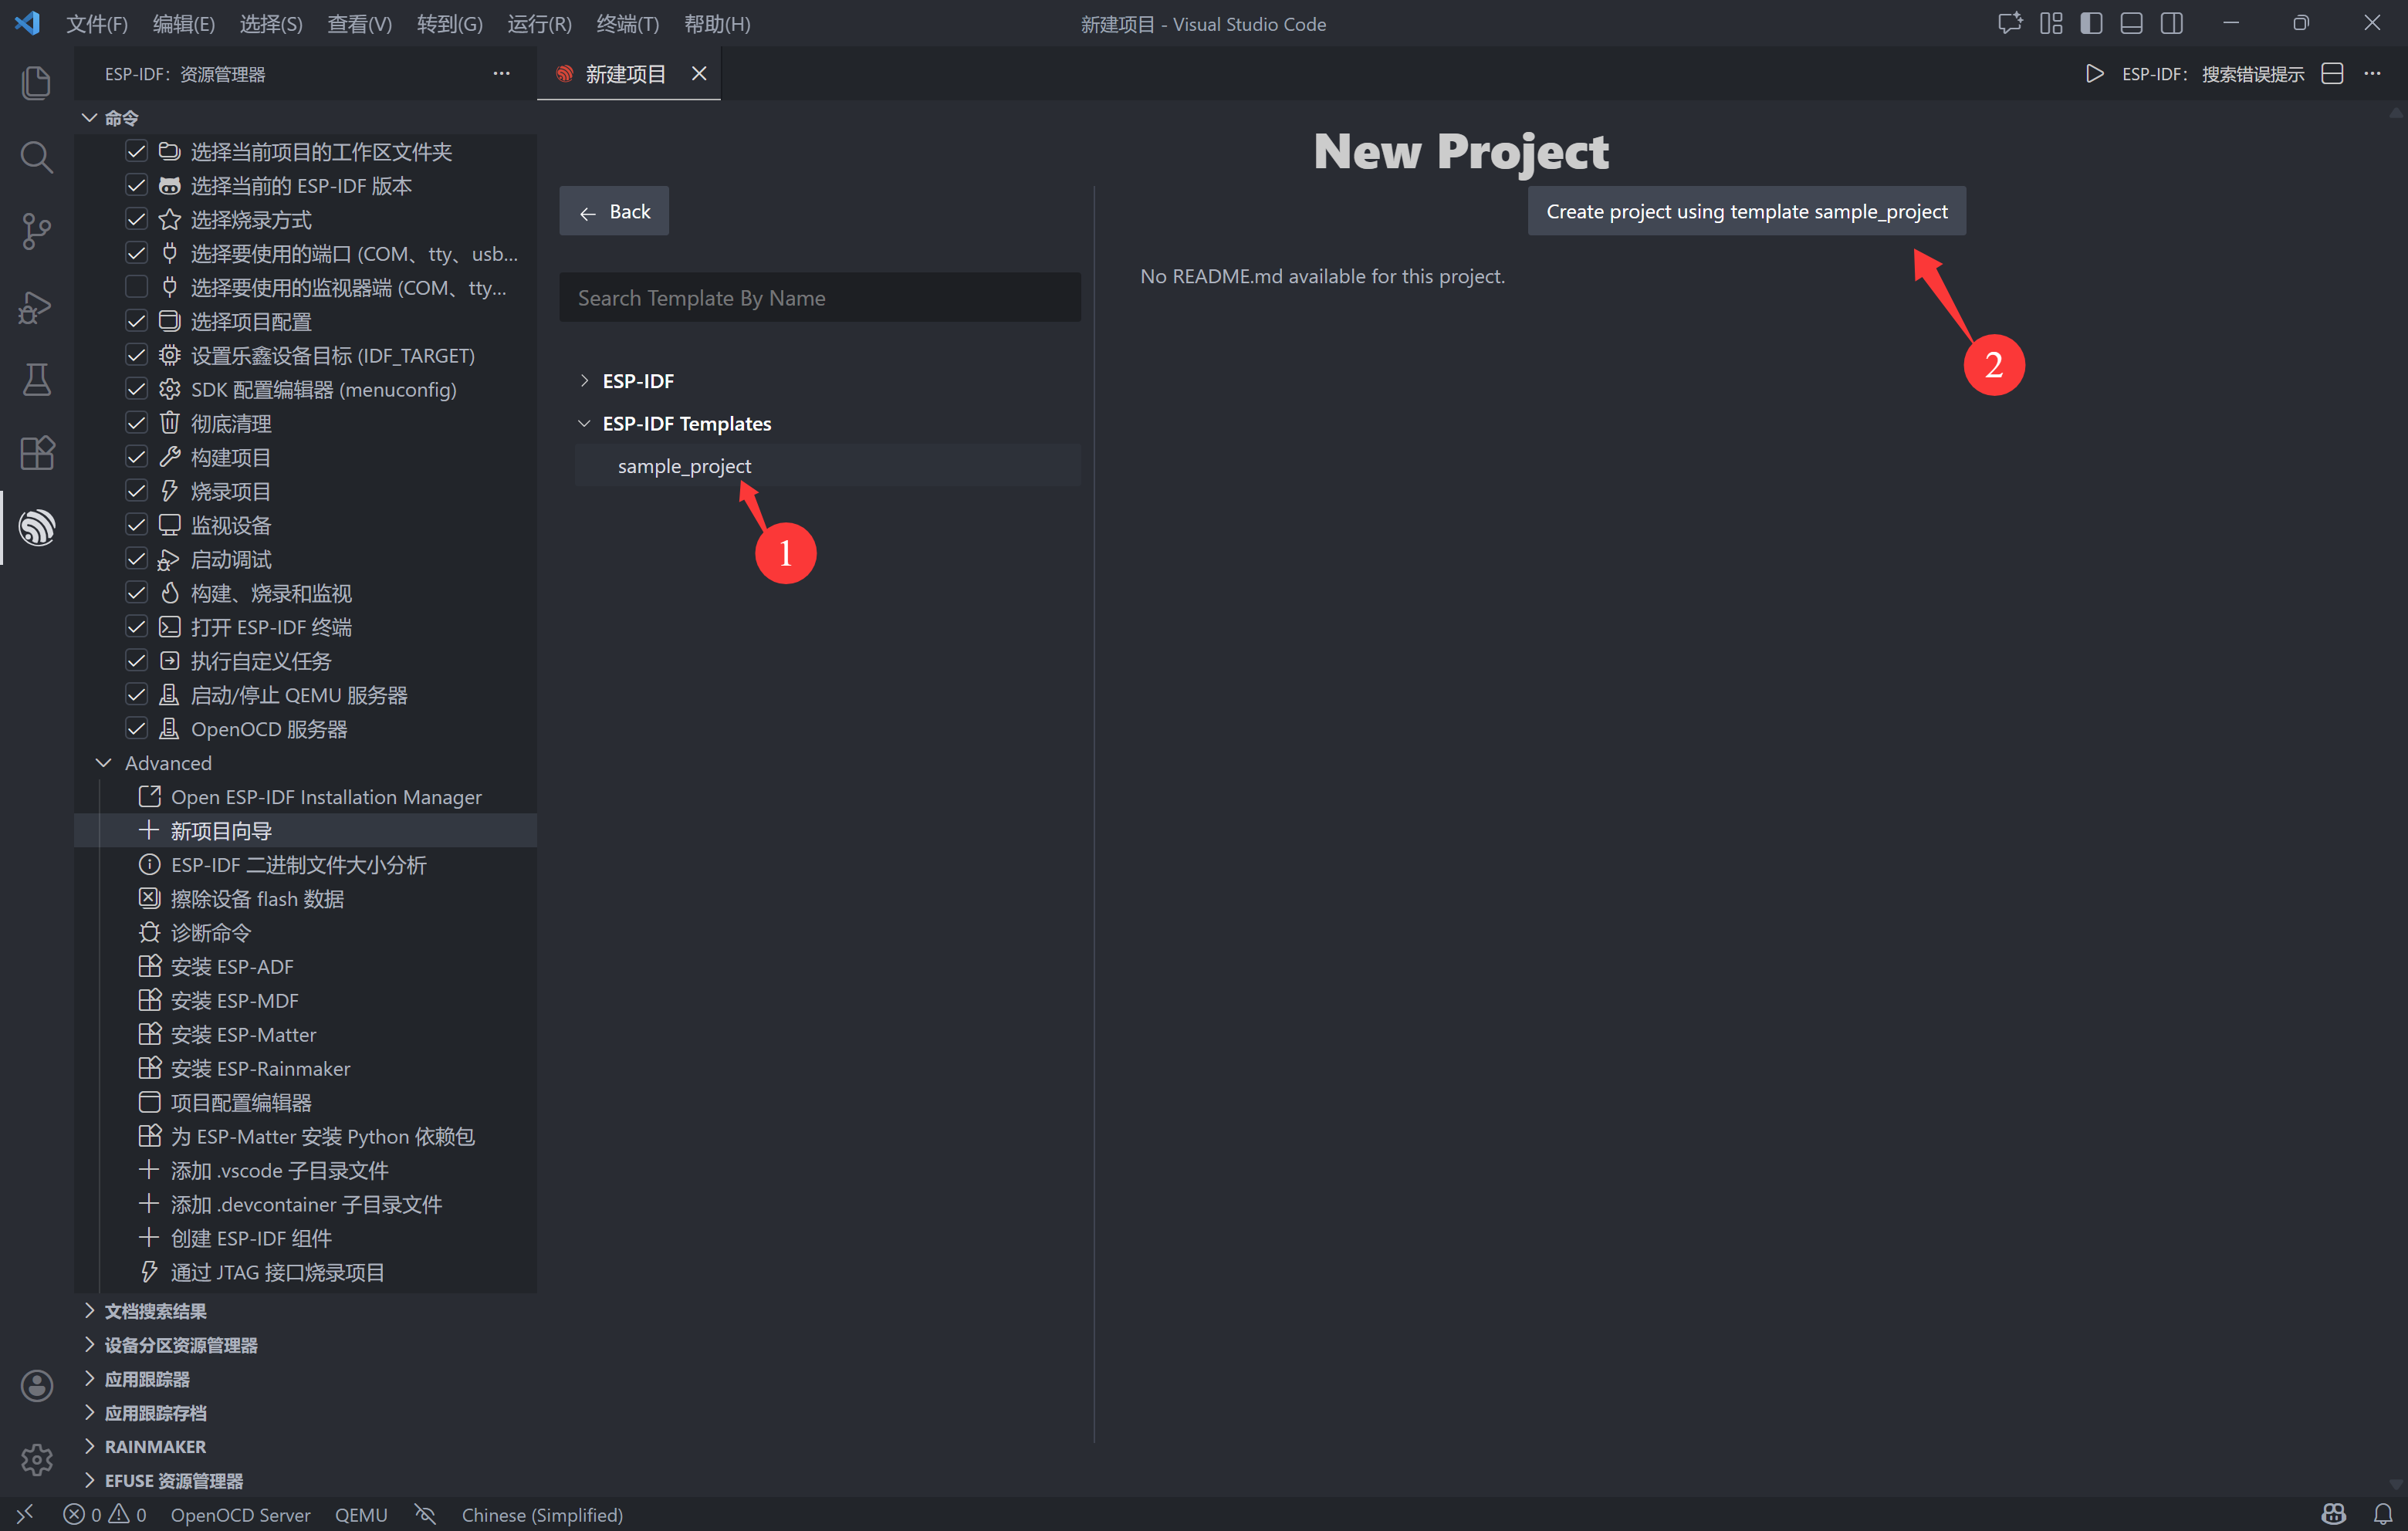Viewport: 2408px width, 1531px height.
Task: Split the editor layout icon
Action: (2332, 73)
